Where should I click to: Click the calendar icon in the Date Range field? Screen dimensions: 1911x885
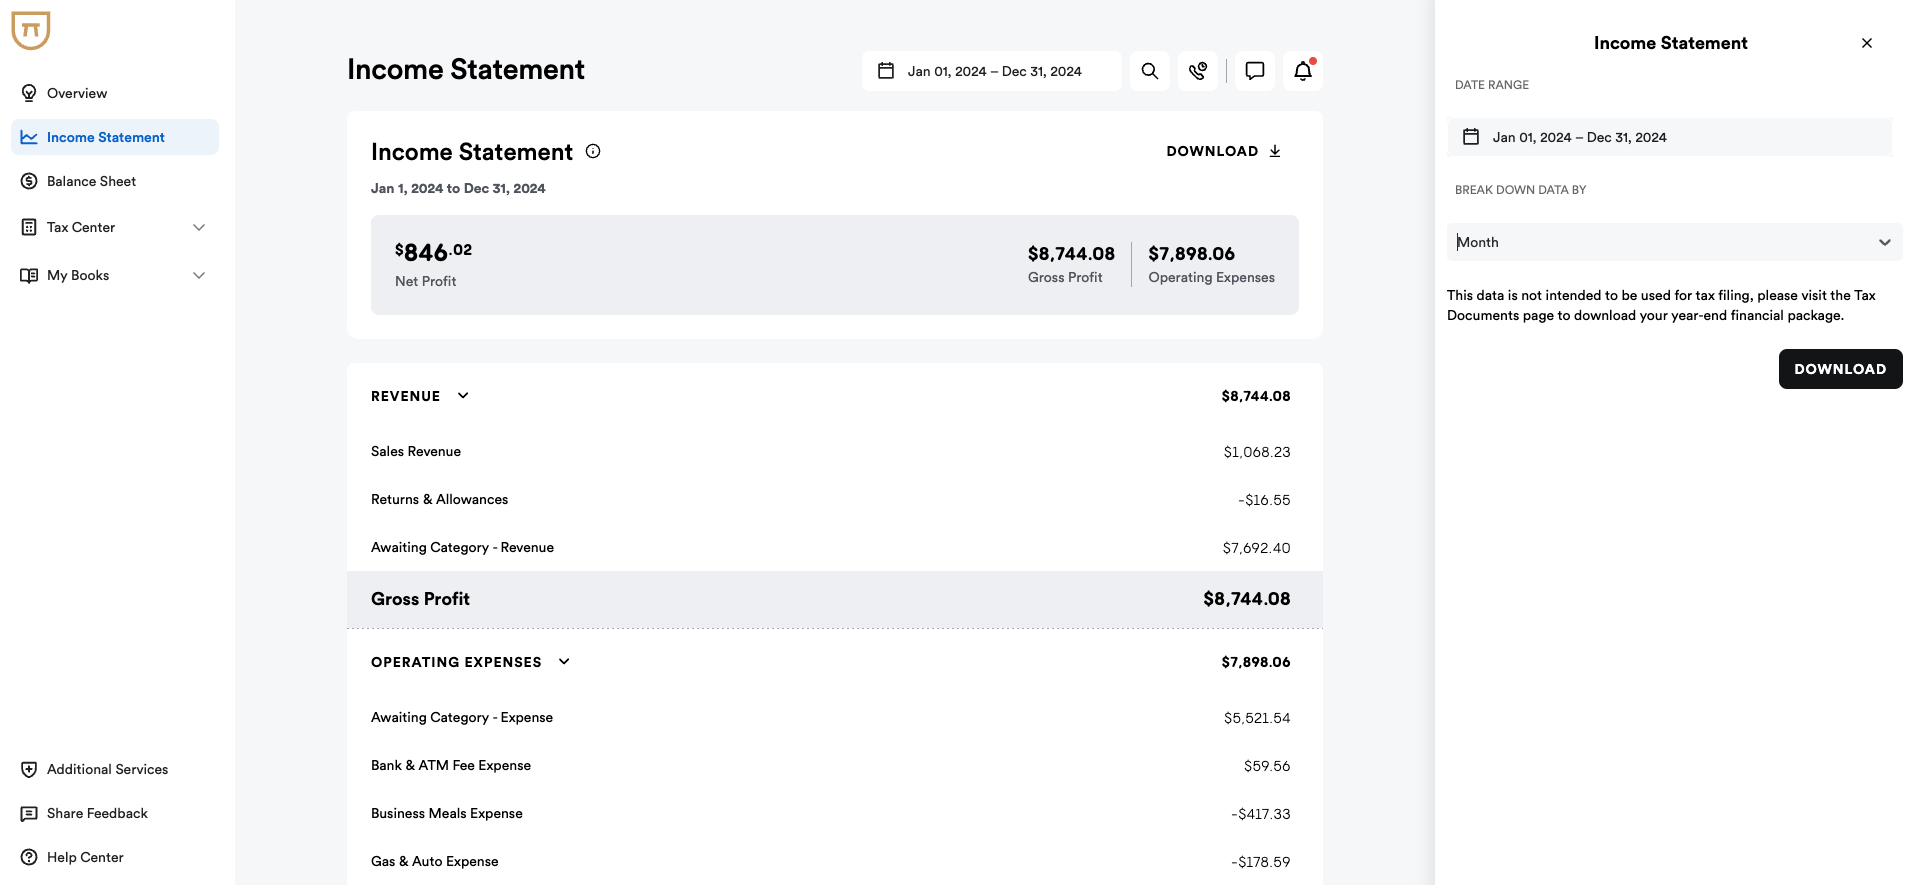[1471, 137]
